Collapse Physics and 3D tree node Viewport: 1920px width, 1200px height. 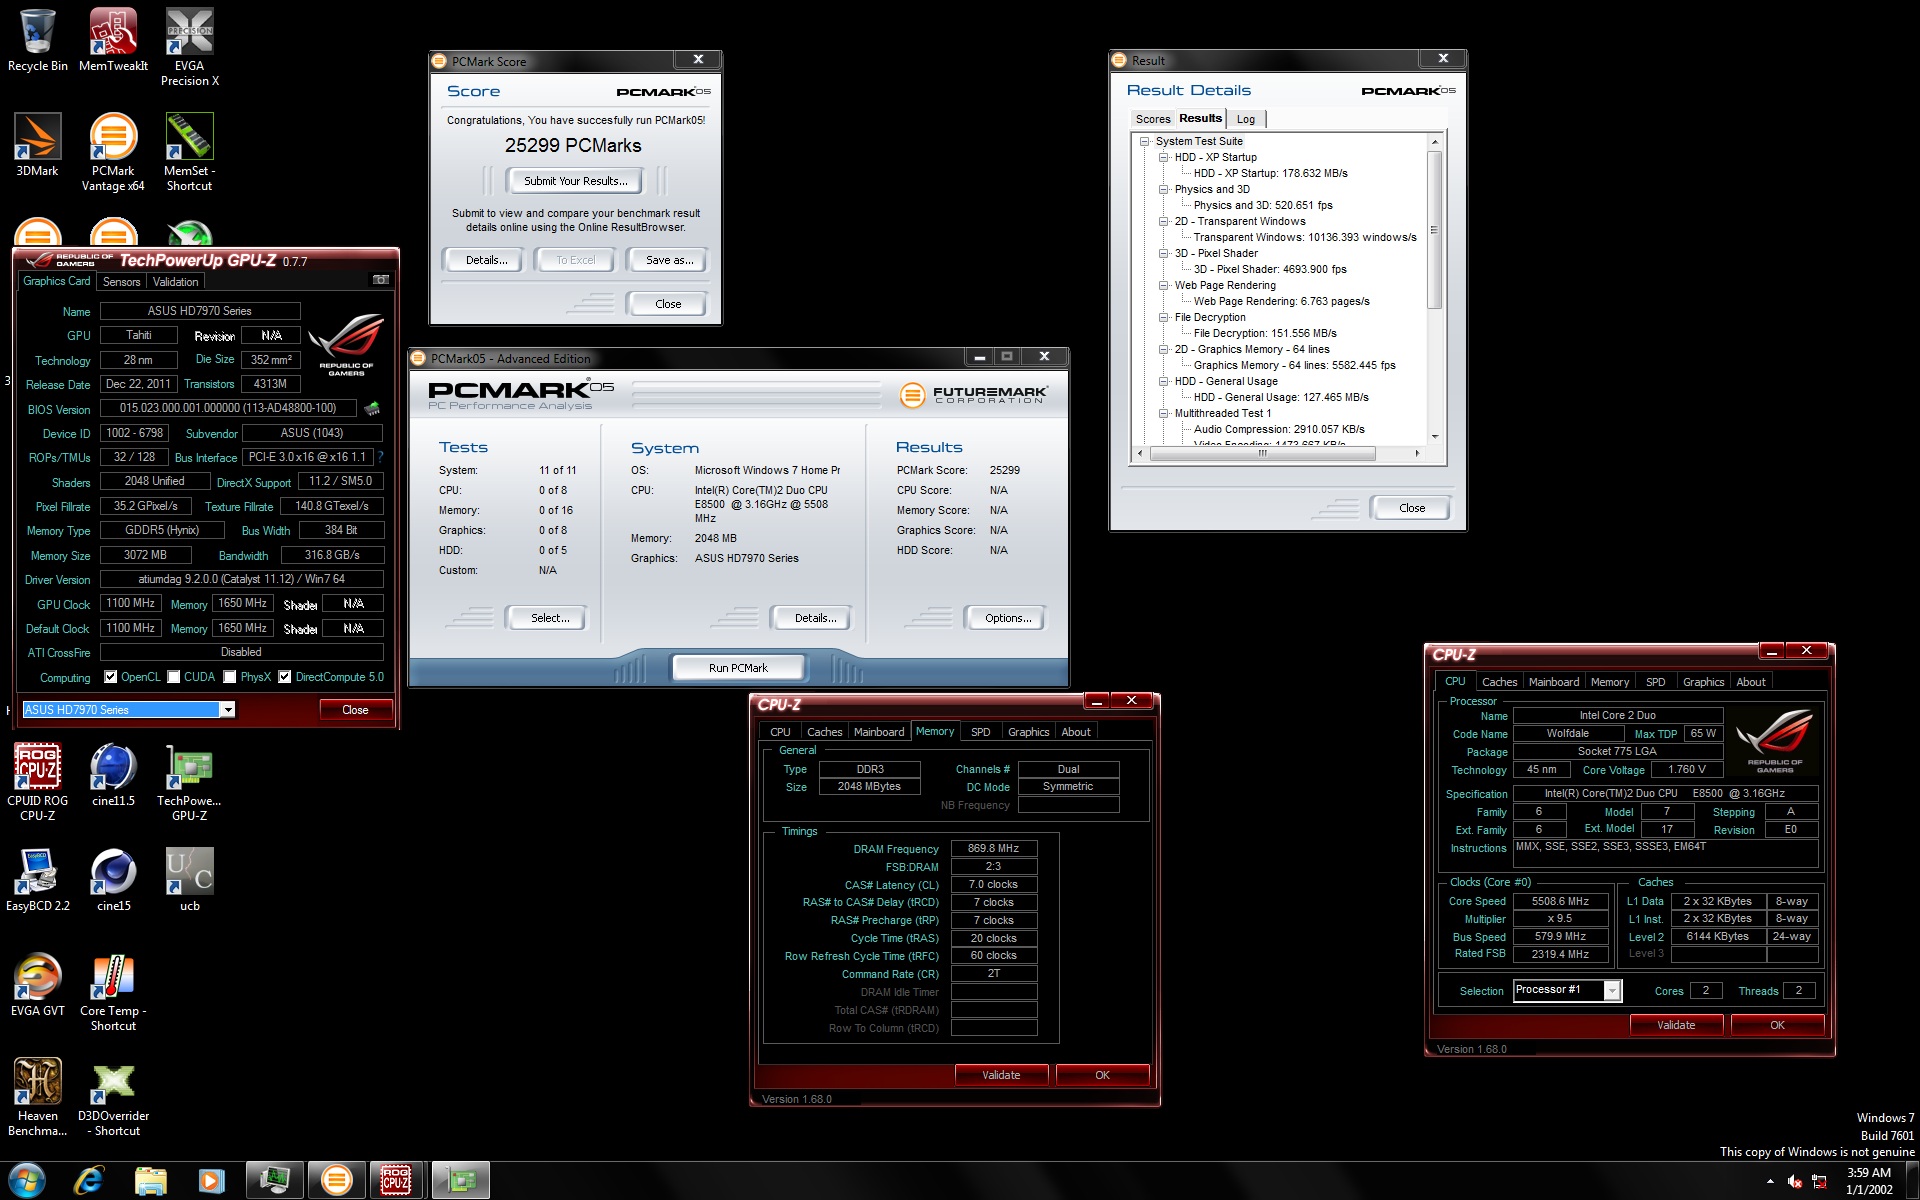click(x=1164, y=189)
